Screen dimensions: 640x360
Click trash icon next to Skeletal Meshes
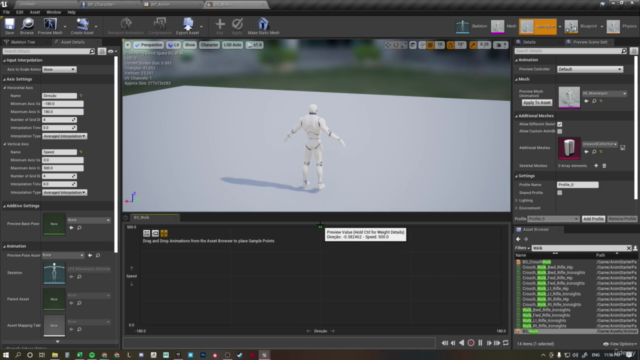pos(604,166)
